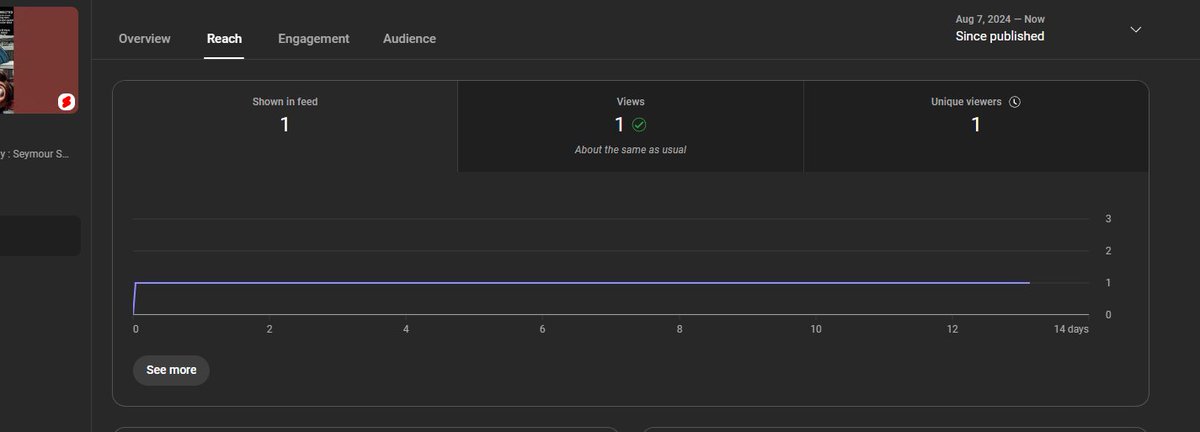Viewport: 1200px width, 432px height.
Task: Click the '14 days' axis label
Action: (1072, 329)
